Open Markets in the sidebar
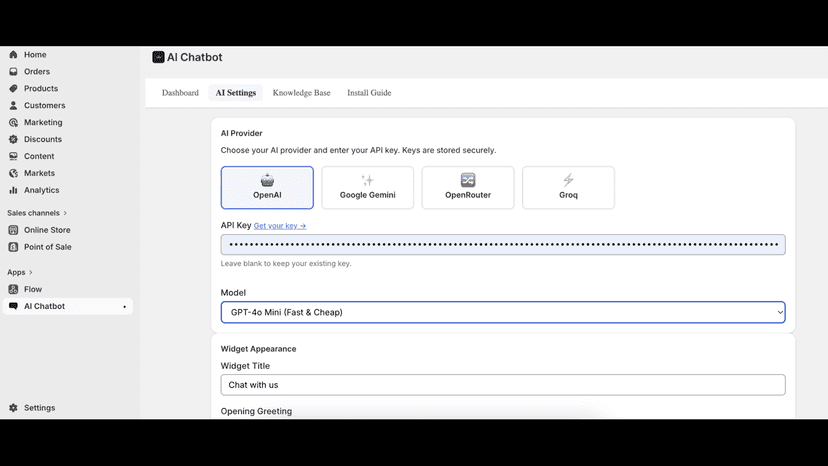The width and height of the screenshot is (828, 466). (39, 173)
